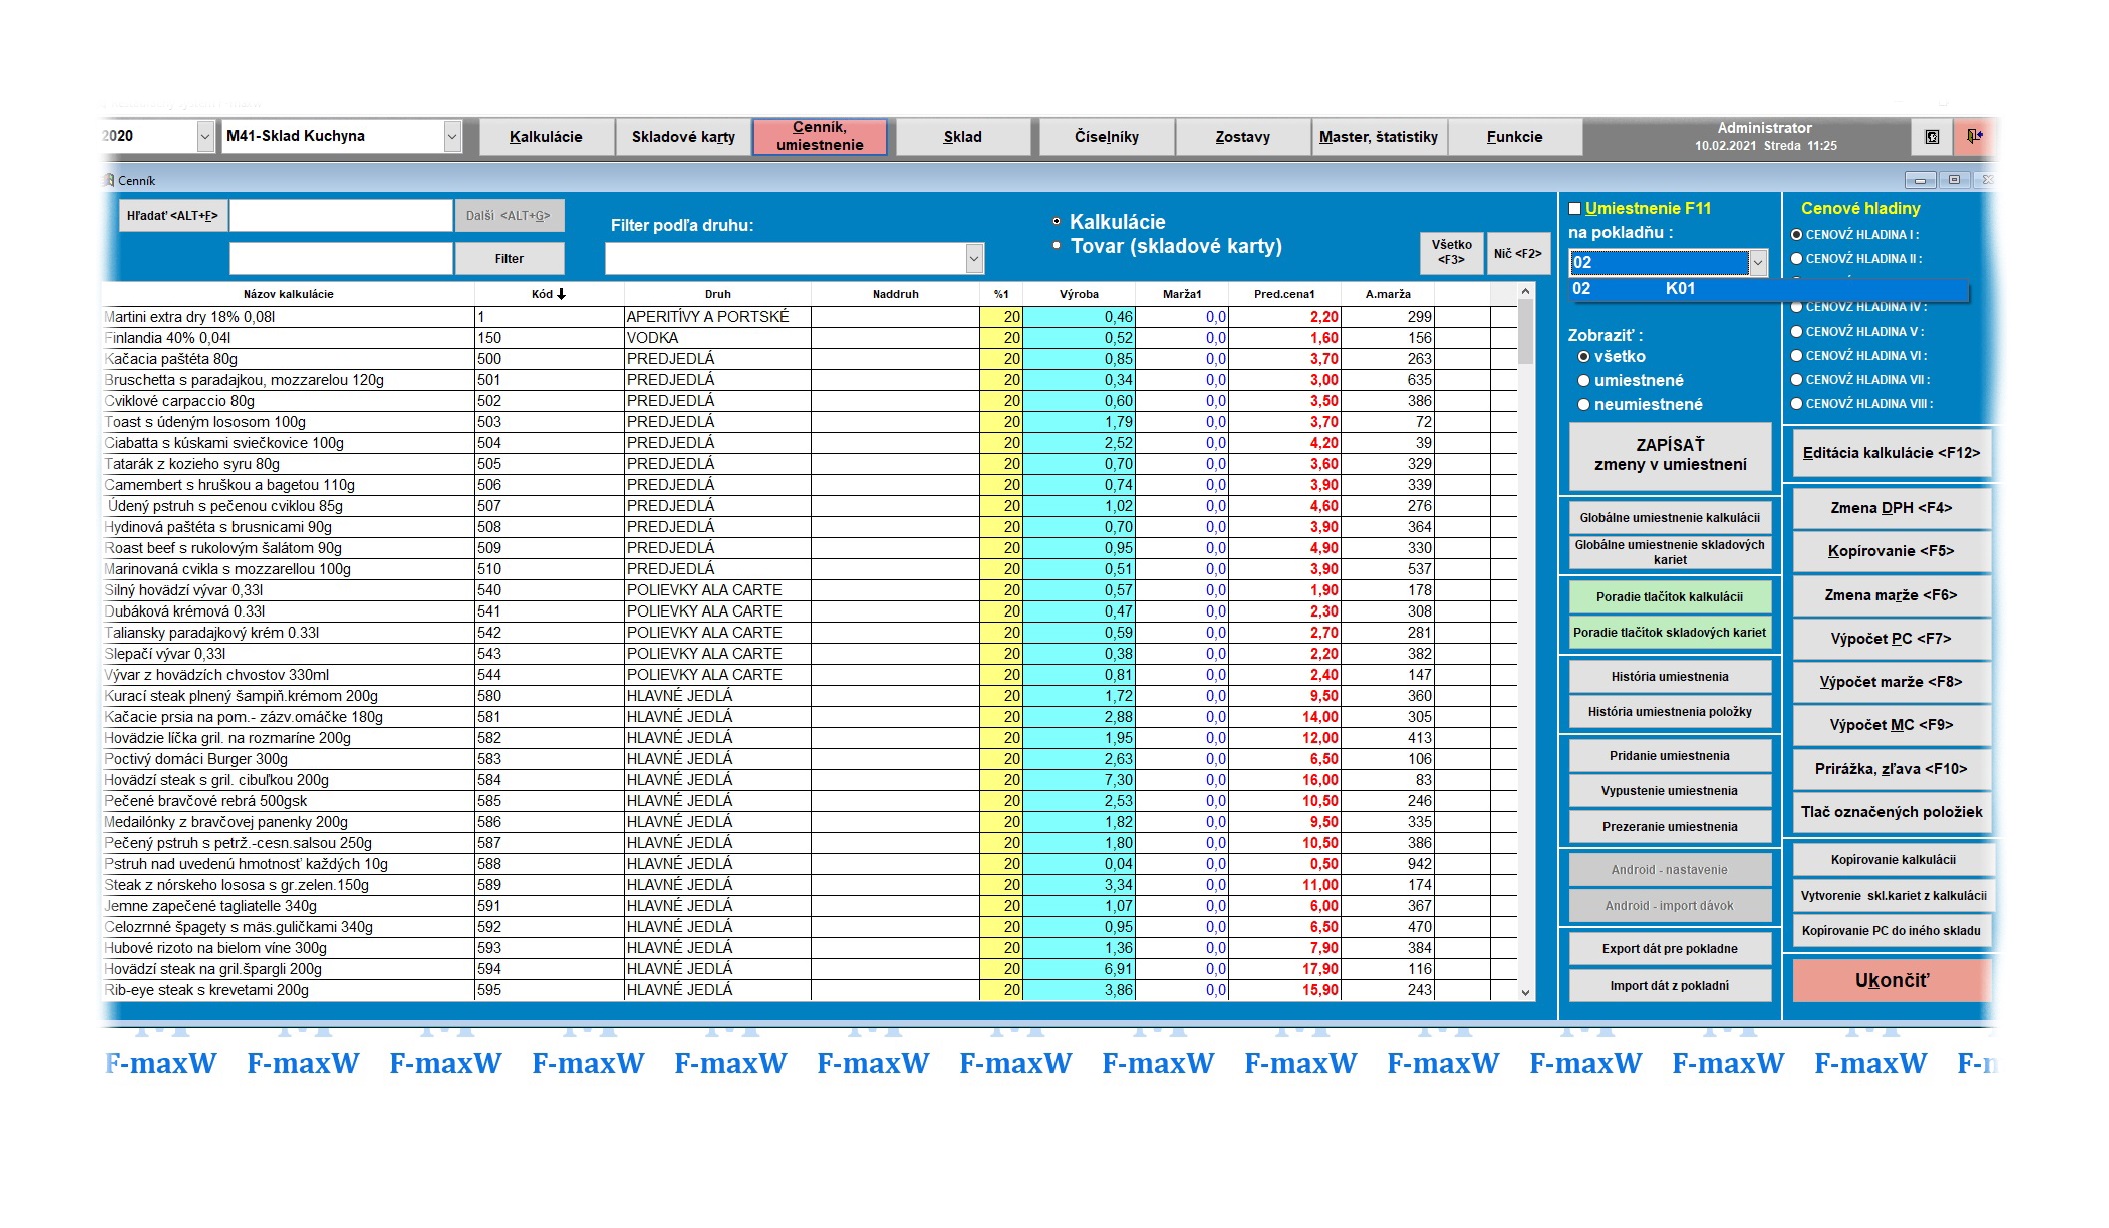The height and width of the screenshot is (1228, 2109).
Task: Click Export dát pre pokladne button
Action: click(x=1670, y=949)
